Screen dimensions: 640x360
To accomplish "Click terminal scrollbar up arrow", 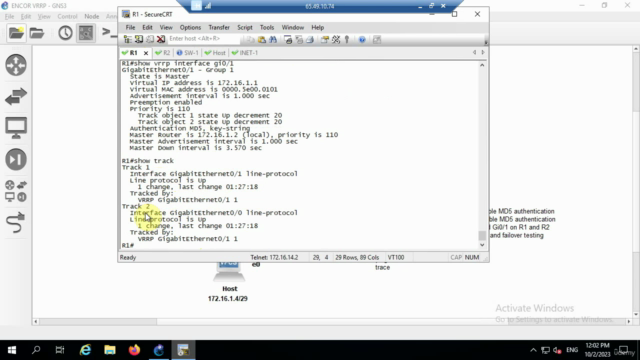I will tap(482, 65).
